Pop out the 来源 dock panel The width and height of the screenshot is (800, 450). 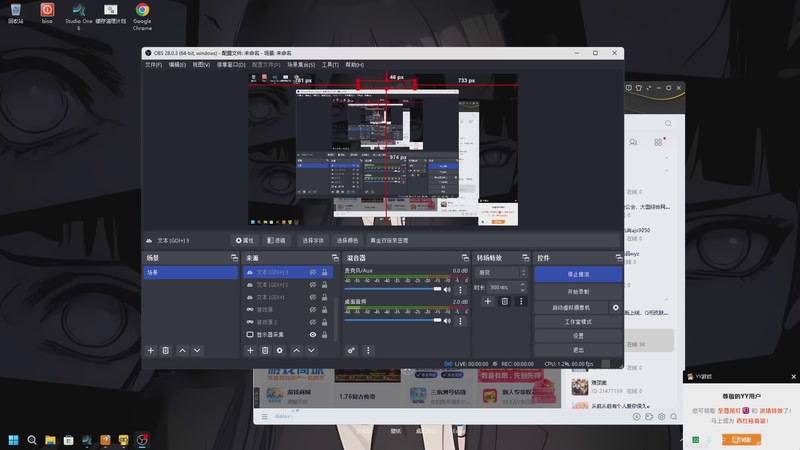335,258
